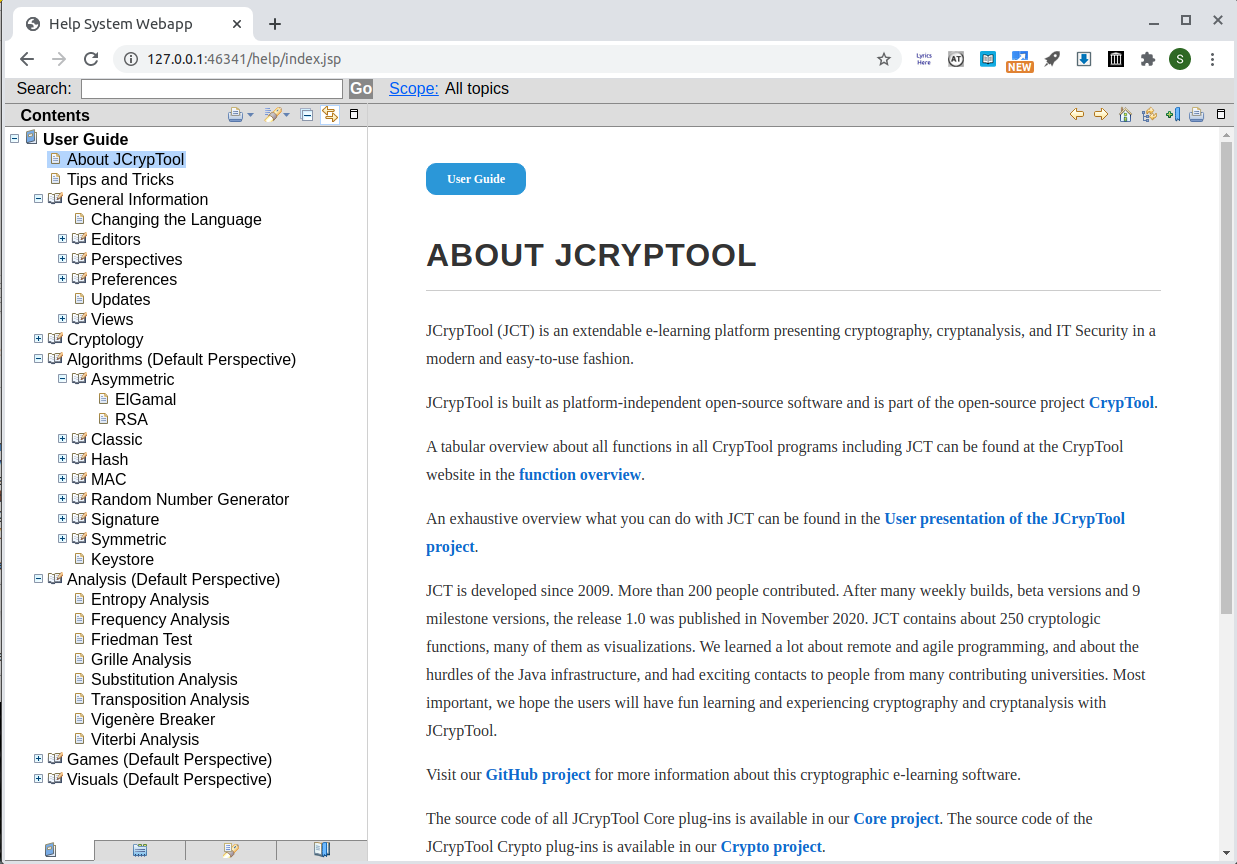The width and height of the screenshot is (1237, 864).
Task: Expand the Perspectives node
Action: point(63,258)
